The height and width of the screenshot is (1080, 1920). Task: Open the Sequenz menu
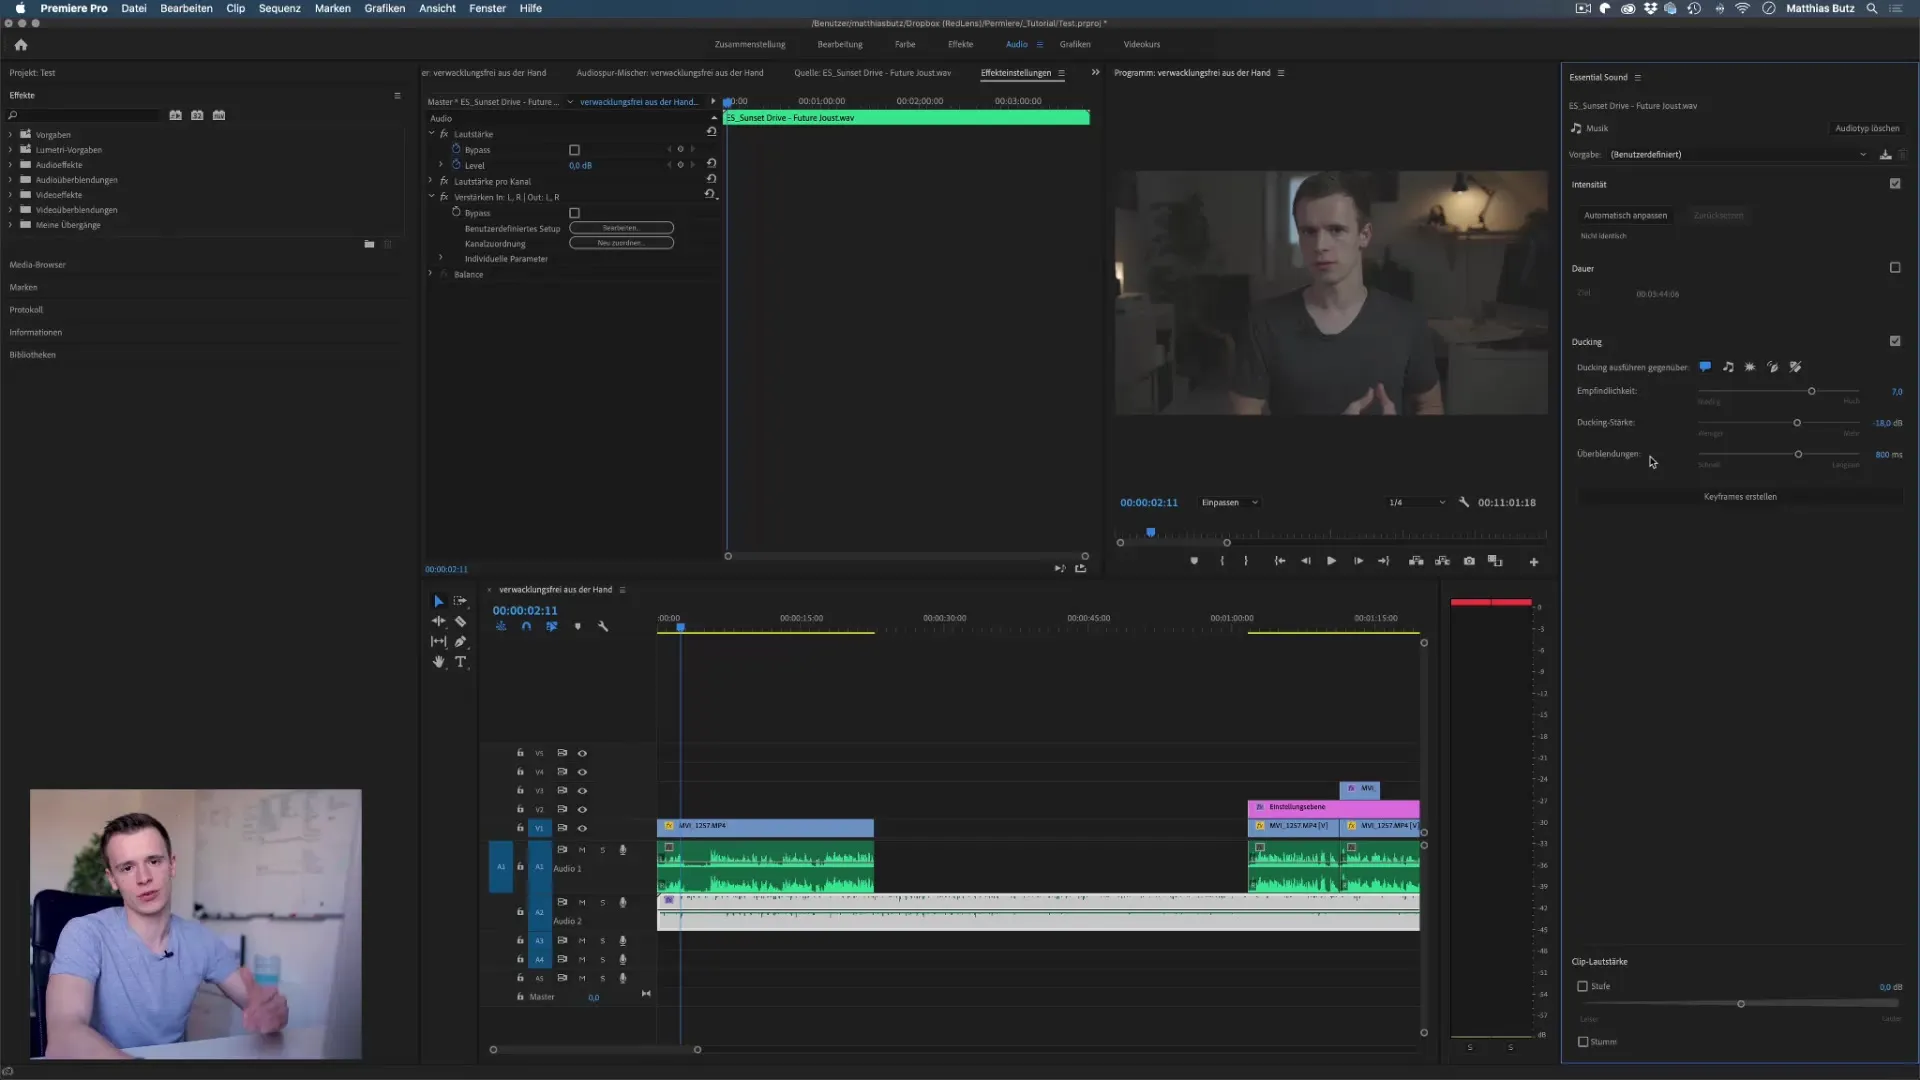pos(279,8)
